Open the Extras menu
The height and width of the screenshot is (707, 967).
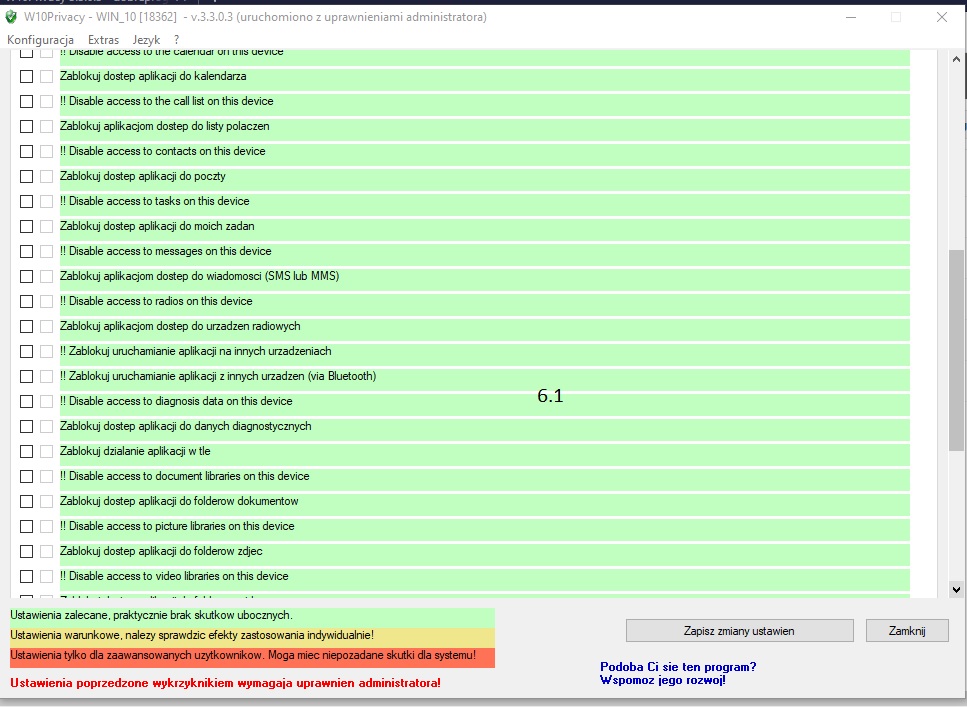104,39
